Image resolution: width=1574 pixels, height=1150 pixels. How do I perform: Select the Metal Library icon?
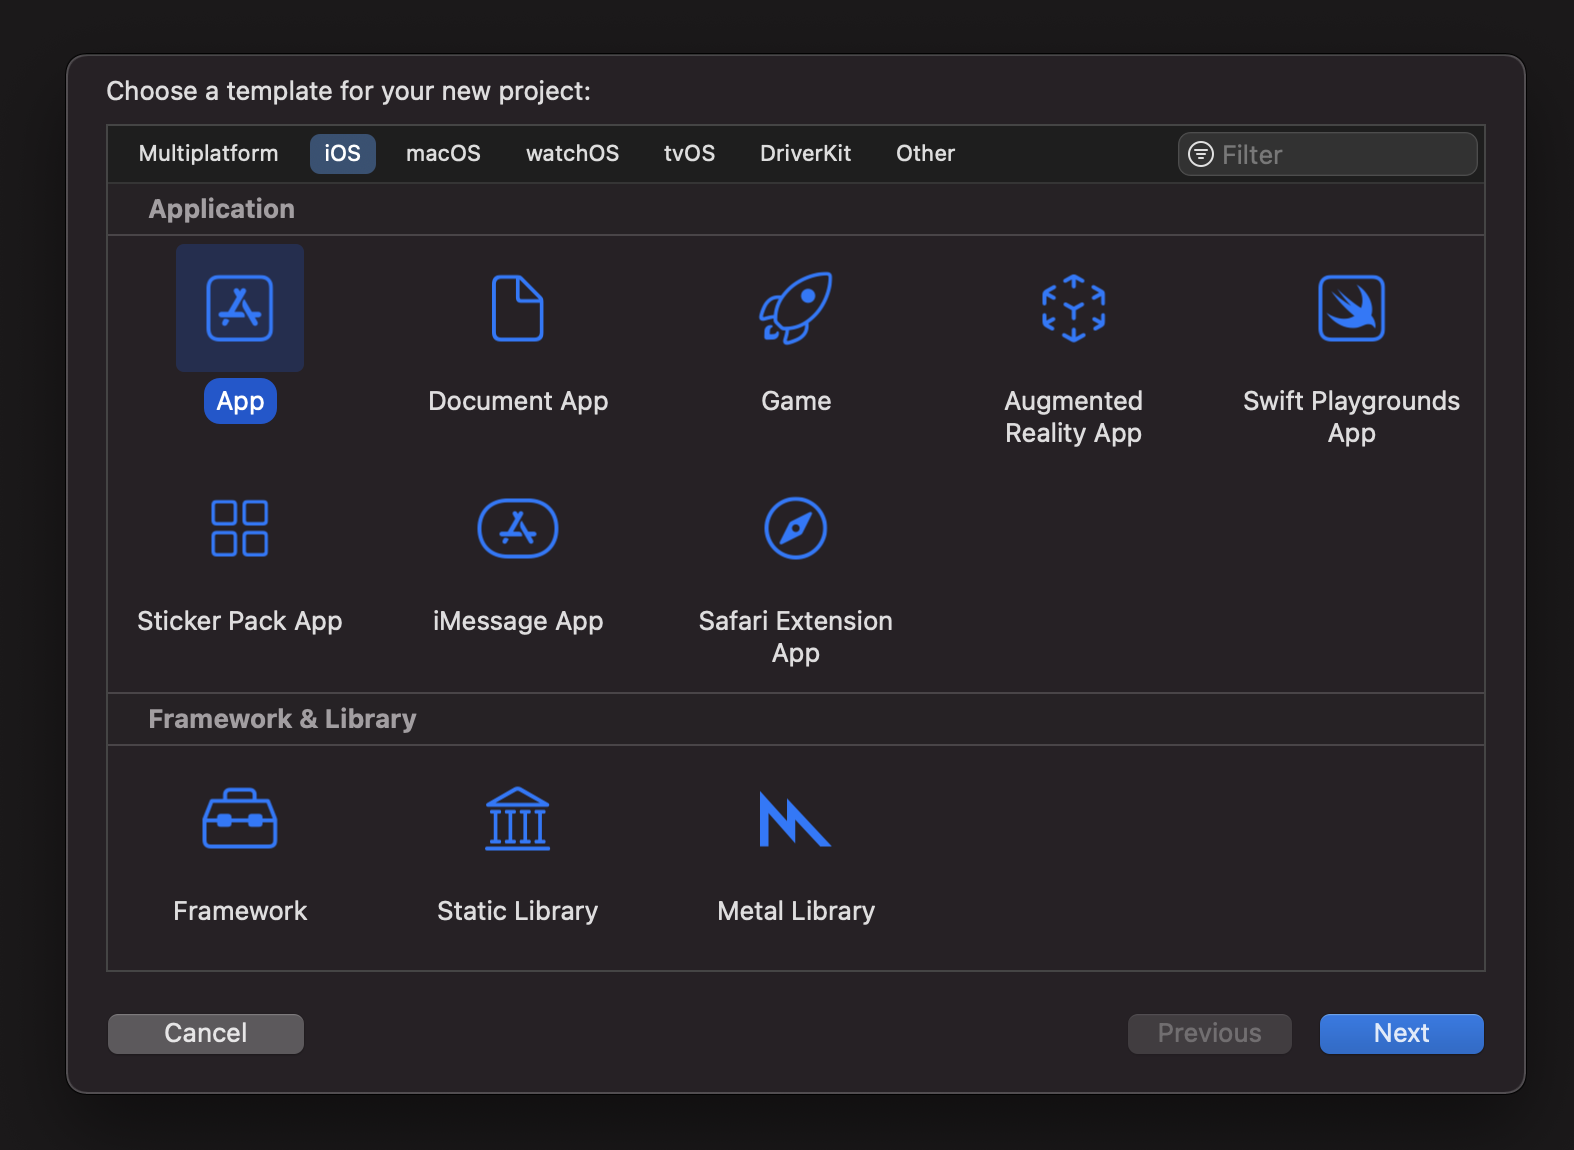click(795, 819)
